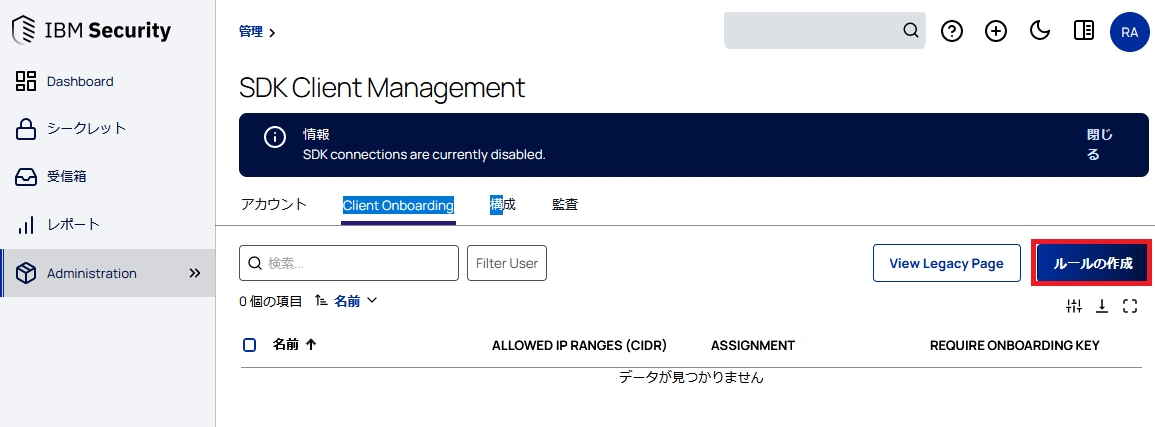Open help via the question mark icon
This screenshot has width=1155, height=427.
tap(952, 31)
